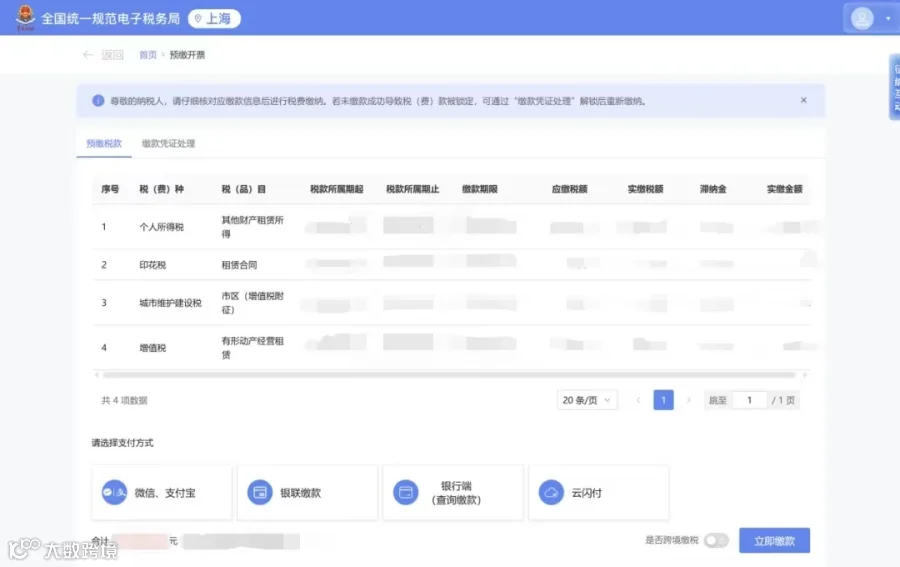Switch to the 缴款凭证处理 tab
Image resolution: width=900 pixels, height=567 pixels.
pos(168,143)
